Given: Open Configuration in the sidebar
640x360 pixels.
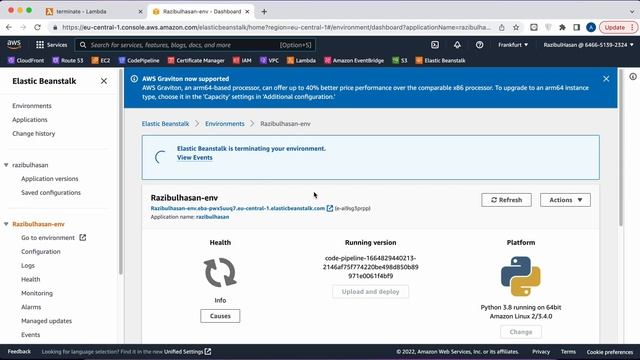Looking at the screenshot, I should (41, 251).
